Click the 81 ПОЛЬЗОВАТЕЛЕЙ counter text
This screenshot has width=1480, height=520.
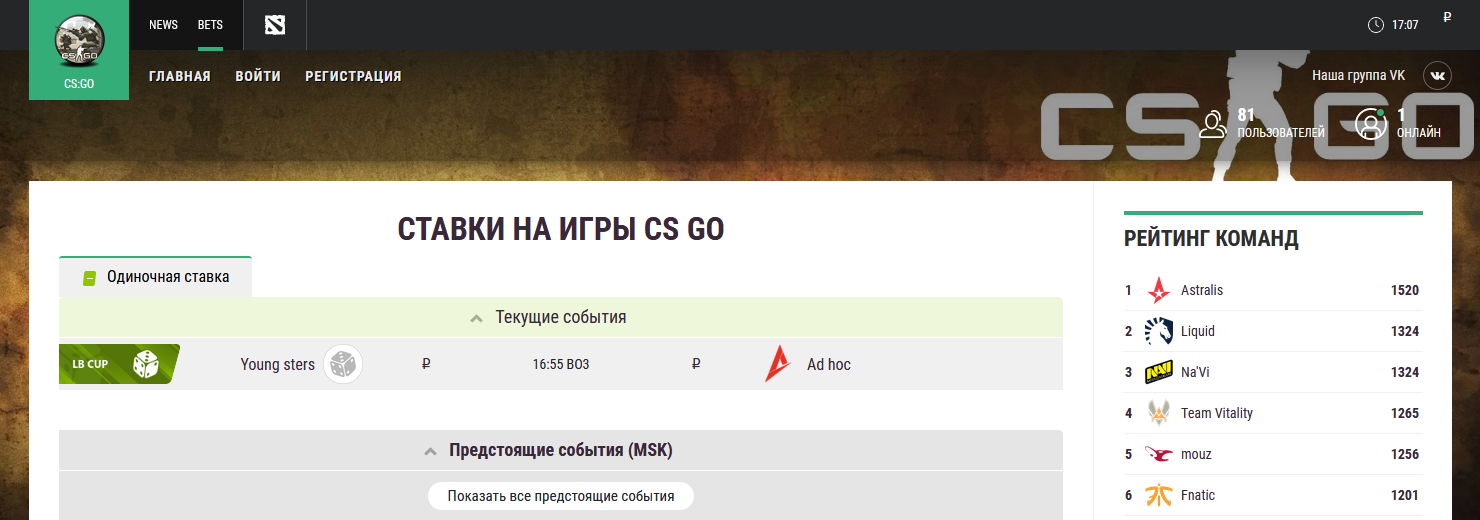pos(1281,123)
